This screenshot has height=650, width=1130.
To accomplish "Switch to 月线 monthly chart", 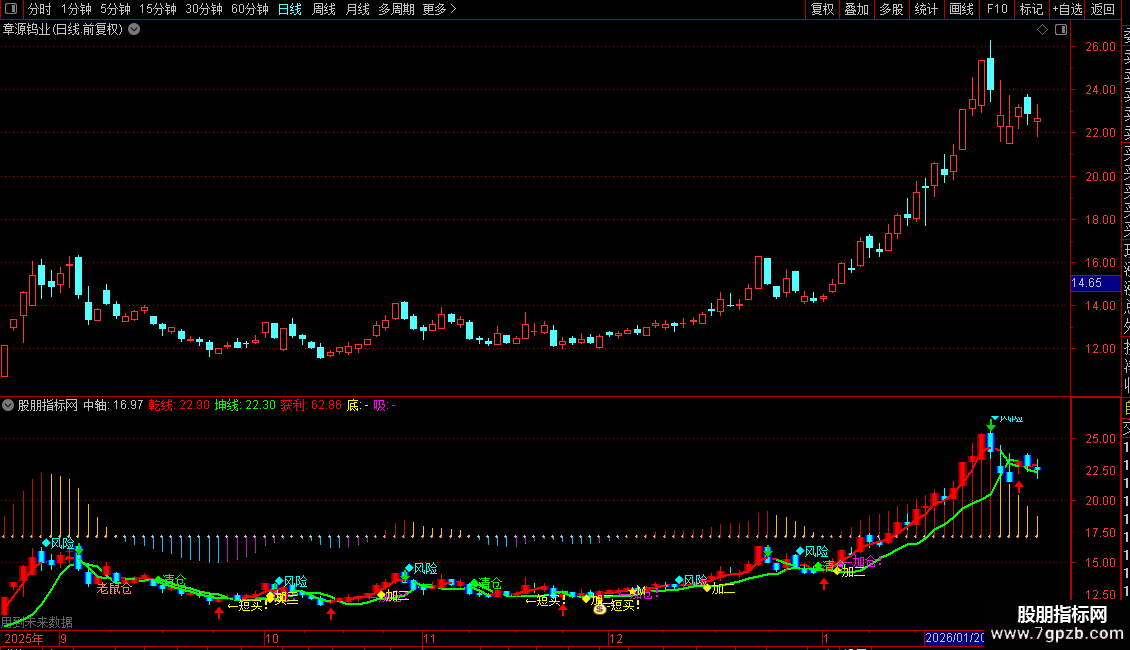I will [357, 9].
